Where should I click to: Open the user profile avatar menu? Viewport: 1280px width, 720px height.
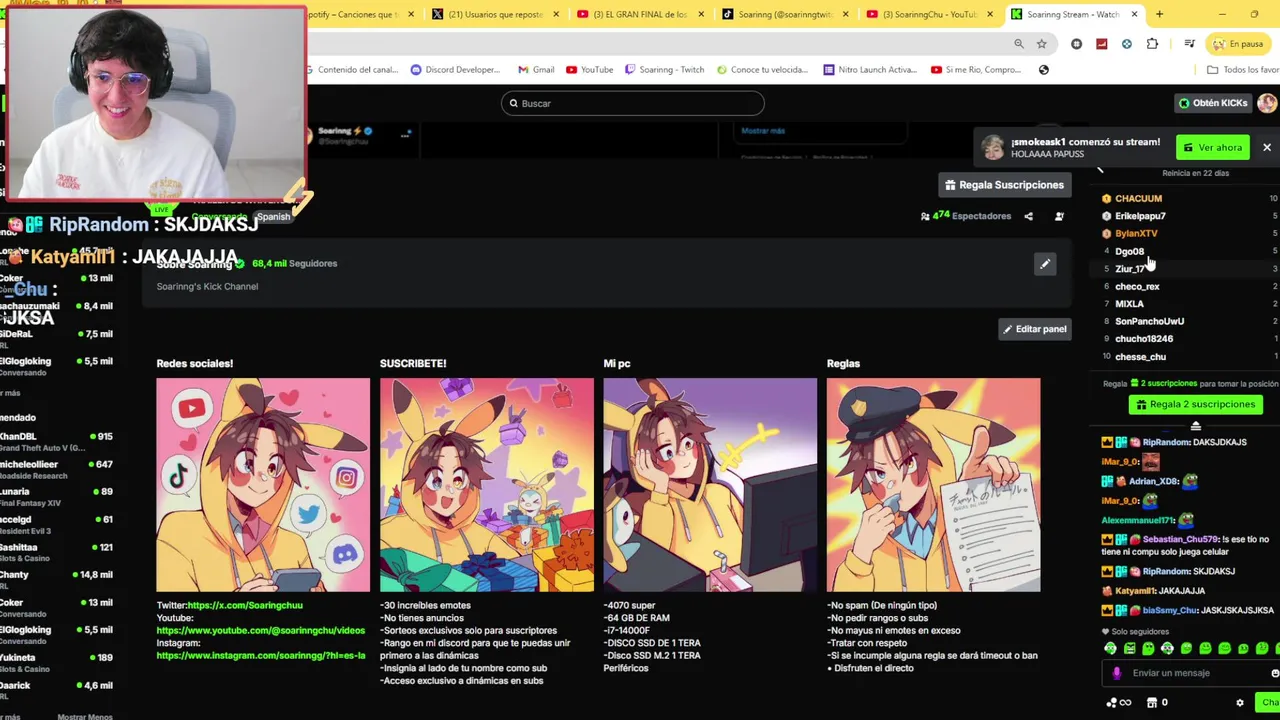pos(1267,103)
